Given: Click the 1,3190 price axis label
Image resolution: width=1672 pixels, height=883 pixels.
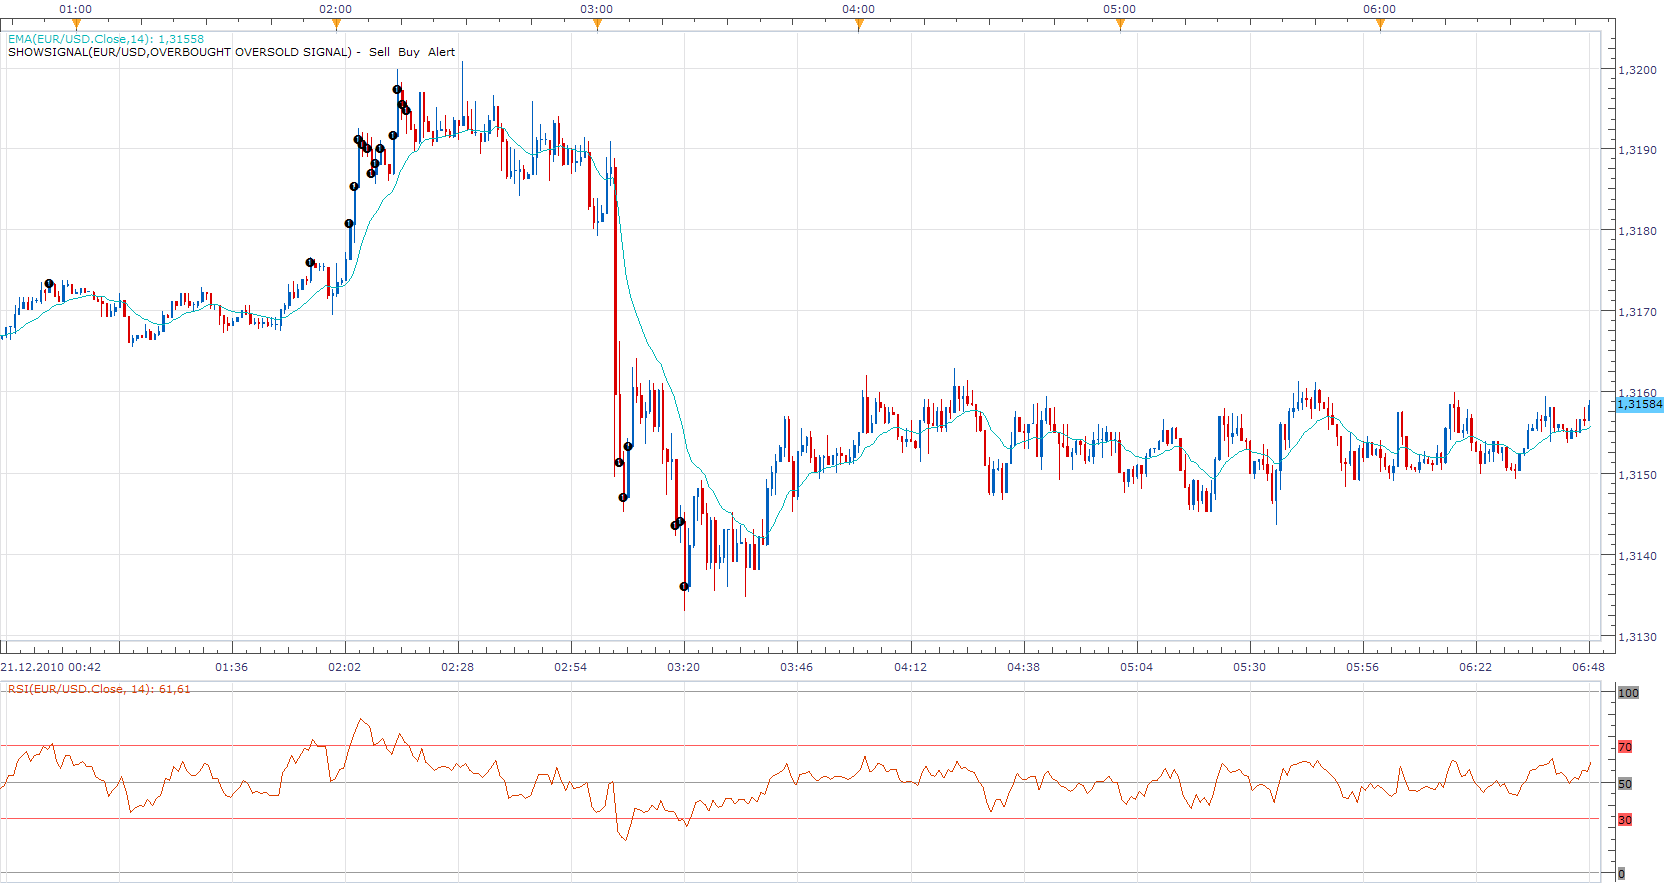Looking at the screenshot, I should [x=1638, y=150].
